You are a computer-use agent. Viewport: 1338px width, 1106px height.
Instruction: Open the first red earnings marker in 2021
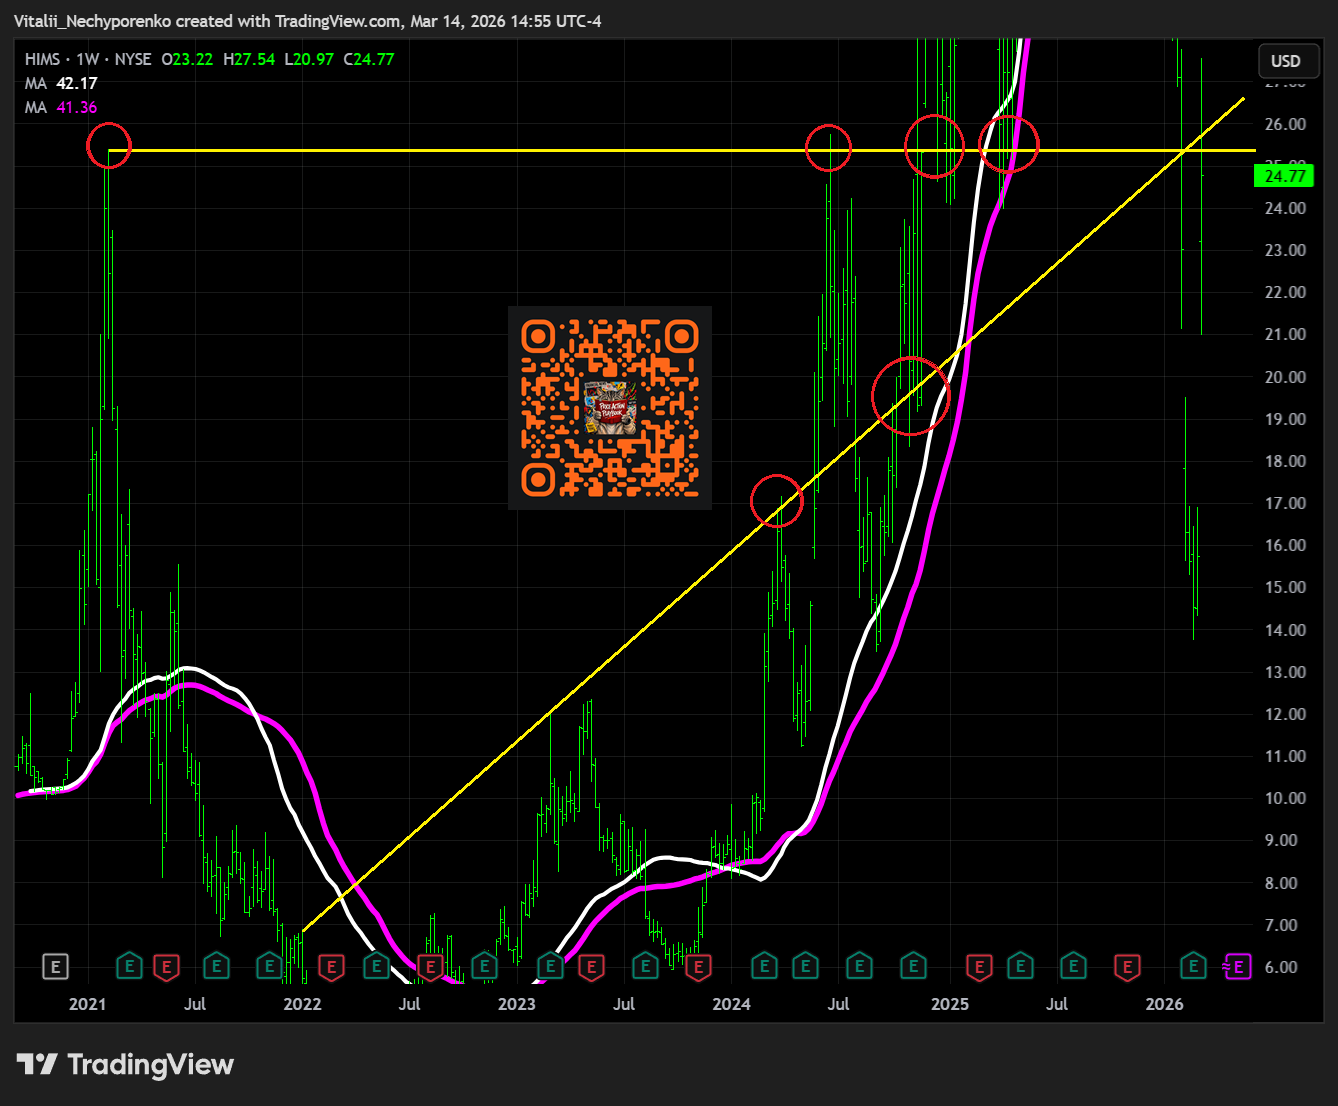point(167,967)
